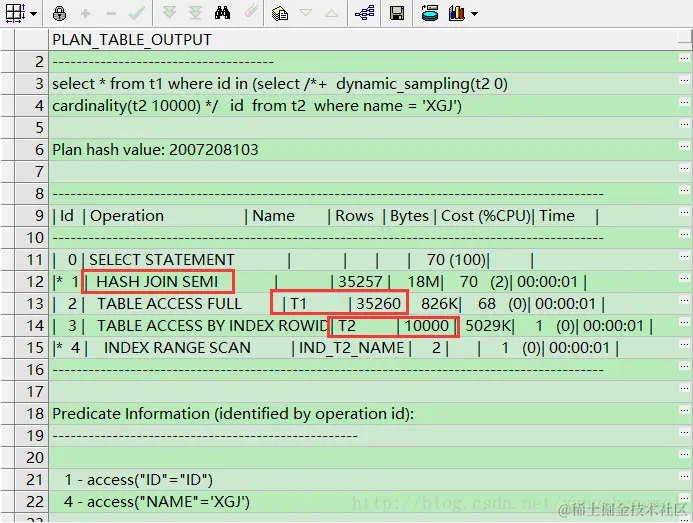Open ellipsis button on row 3
This screenshot has height=523, width=693.
coord(685,80)
